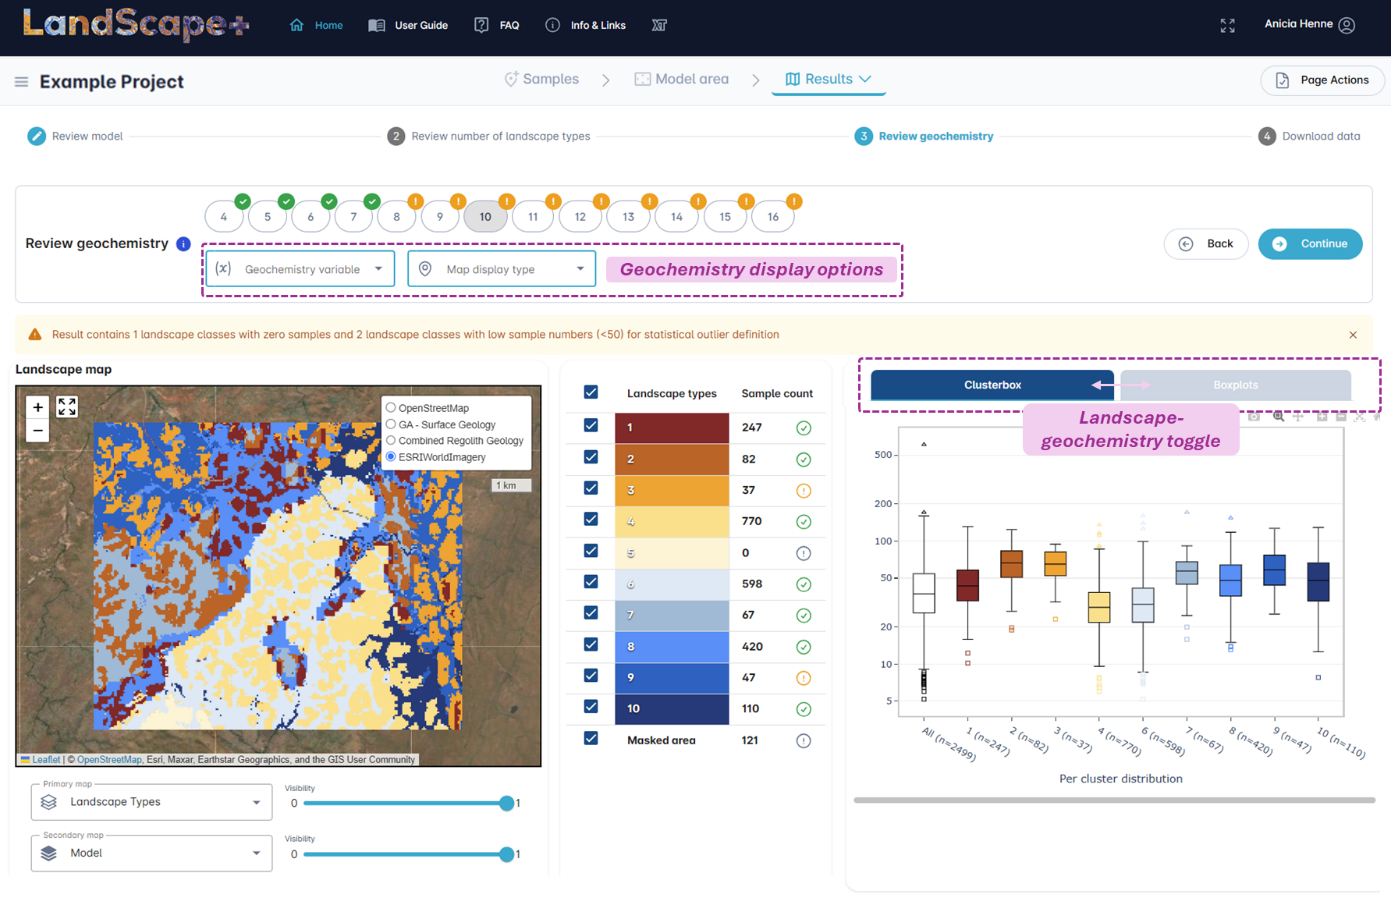Viewport: 1391px width, 905px height.
Task: Click the status check icon for landscape type 1
Action: click(x=803, y=428)
